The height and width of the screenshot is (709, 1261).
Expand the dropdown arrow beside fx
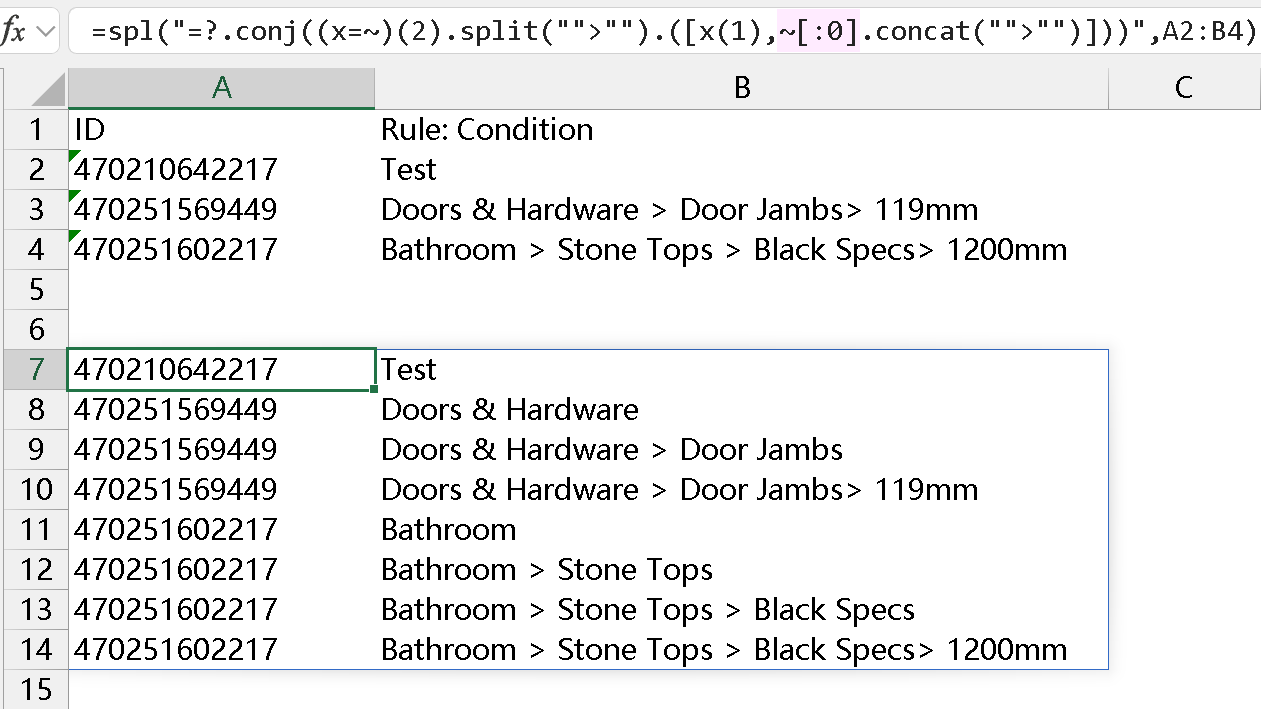coord(46,32)
